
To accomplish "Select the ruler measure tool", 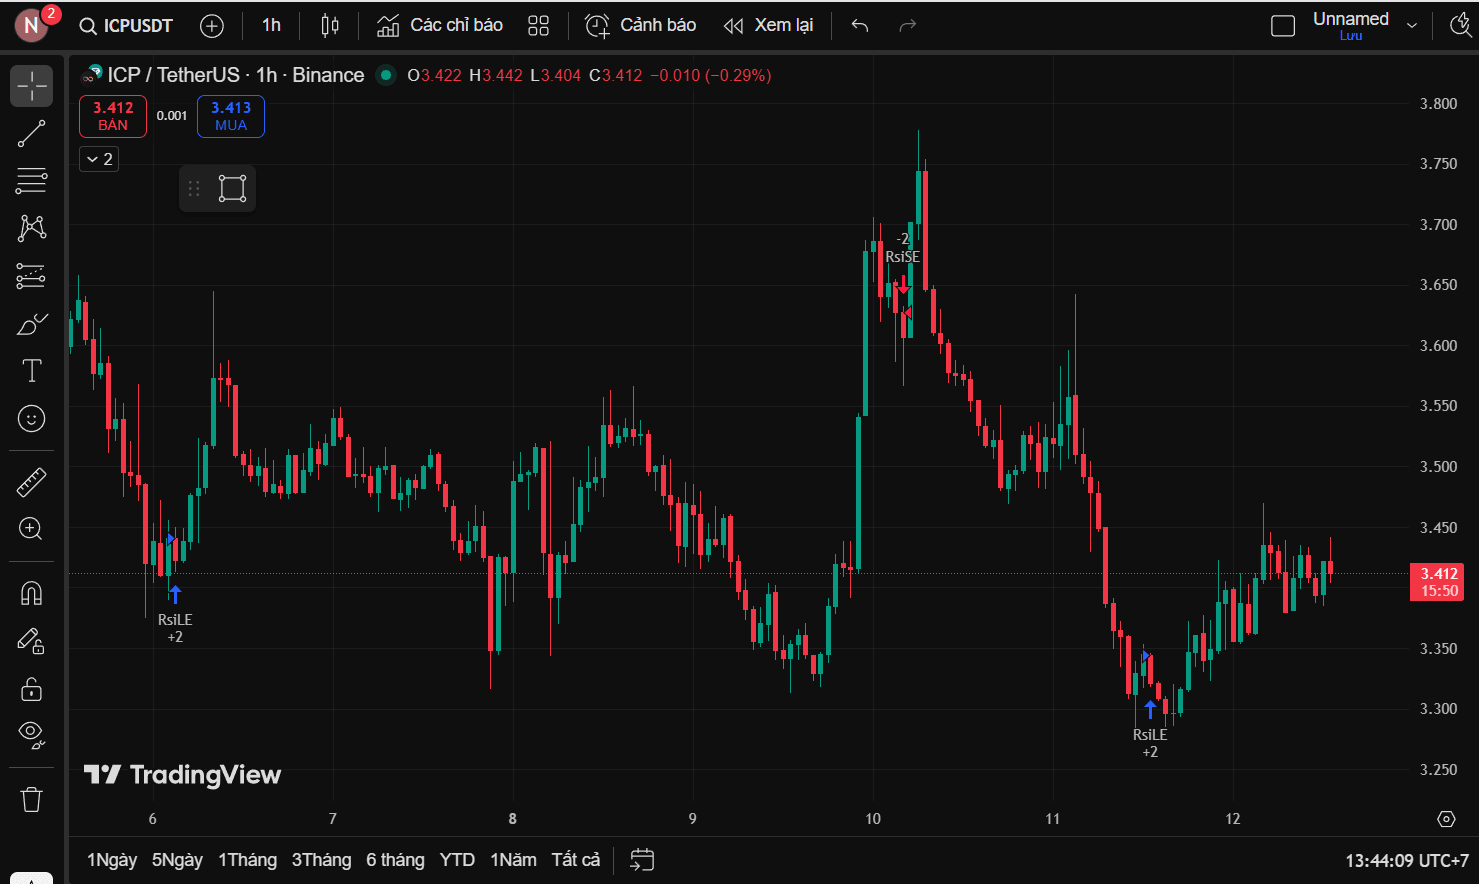I will (x=31, y=482).
